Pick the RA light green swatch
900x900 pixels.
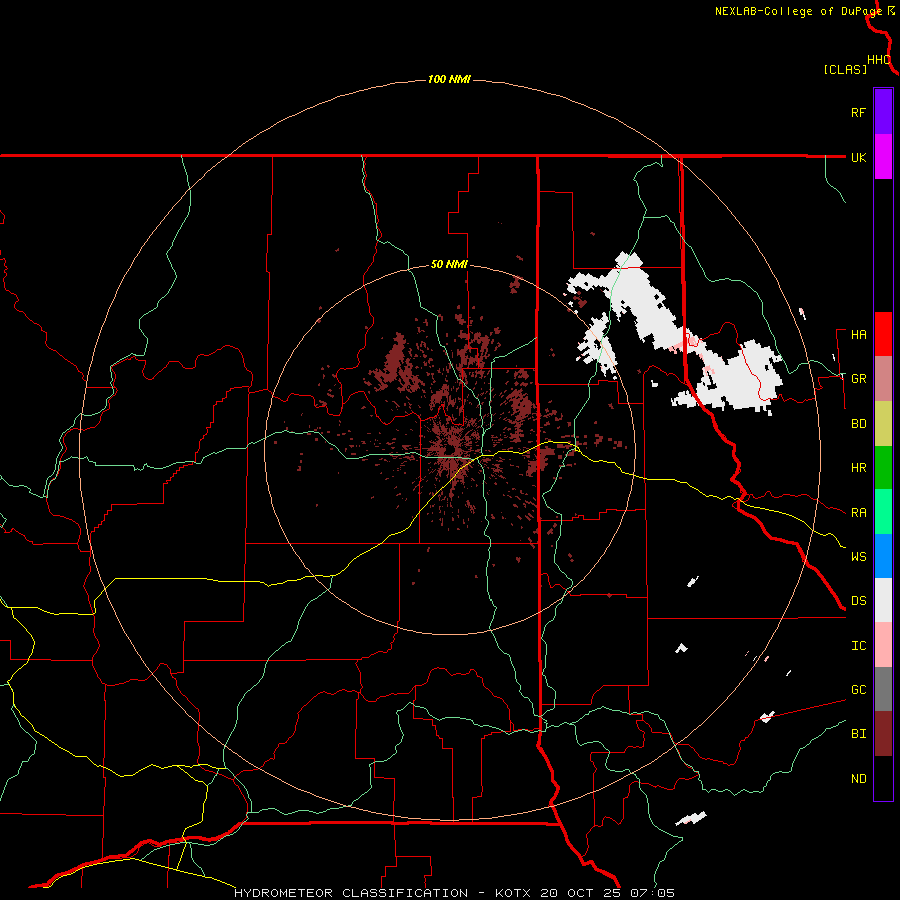tap(883, 512)
